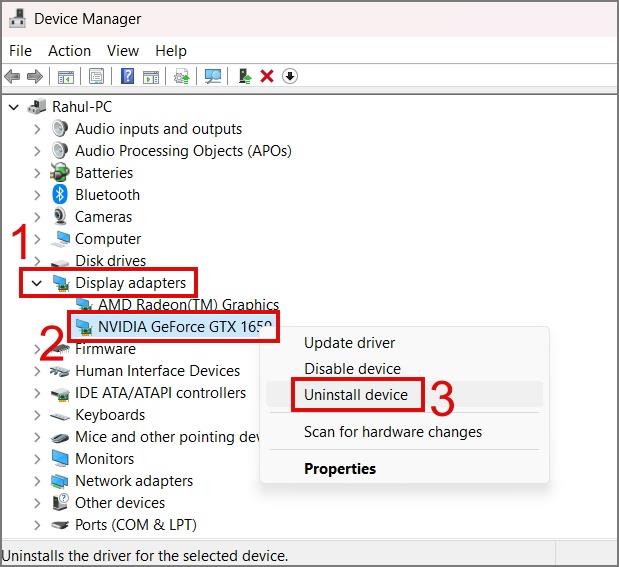Select Audio Processing Objects (APOs) label

pos(183,151)
